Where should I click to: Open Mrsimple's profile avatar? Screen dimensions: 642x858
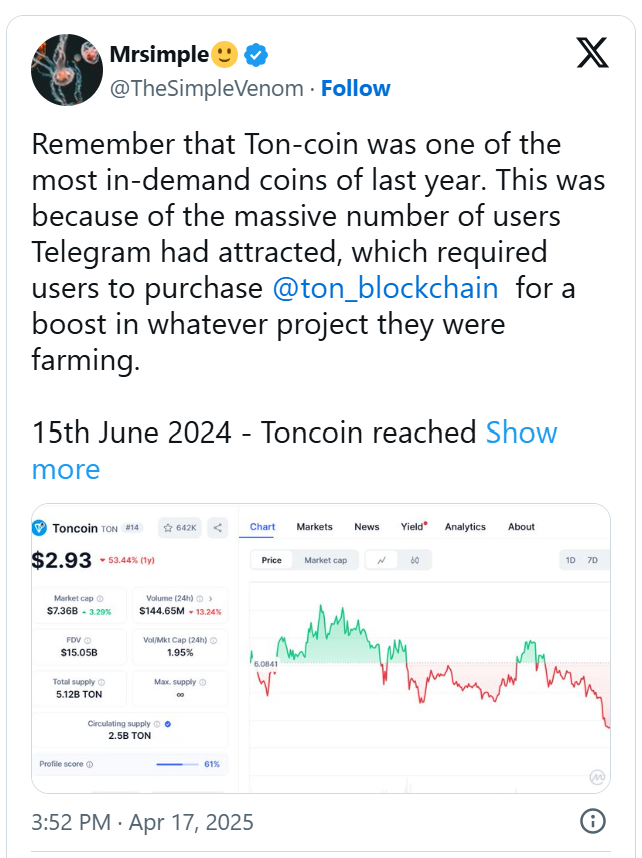(67, 70)
